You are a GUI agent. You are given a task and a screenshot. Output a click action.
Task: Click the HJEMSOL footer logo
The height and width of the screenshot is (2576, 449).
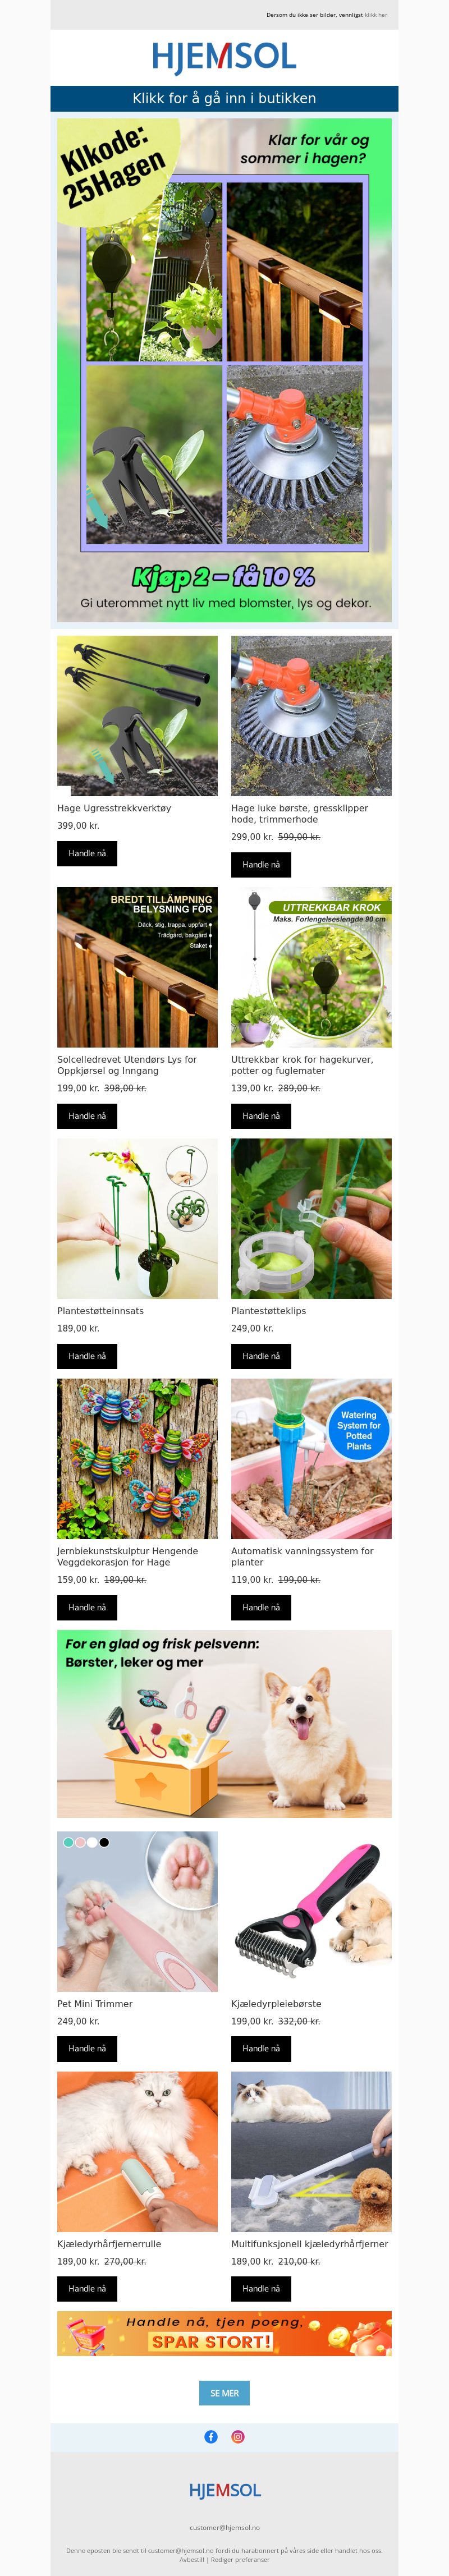coord(224,2489)
